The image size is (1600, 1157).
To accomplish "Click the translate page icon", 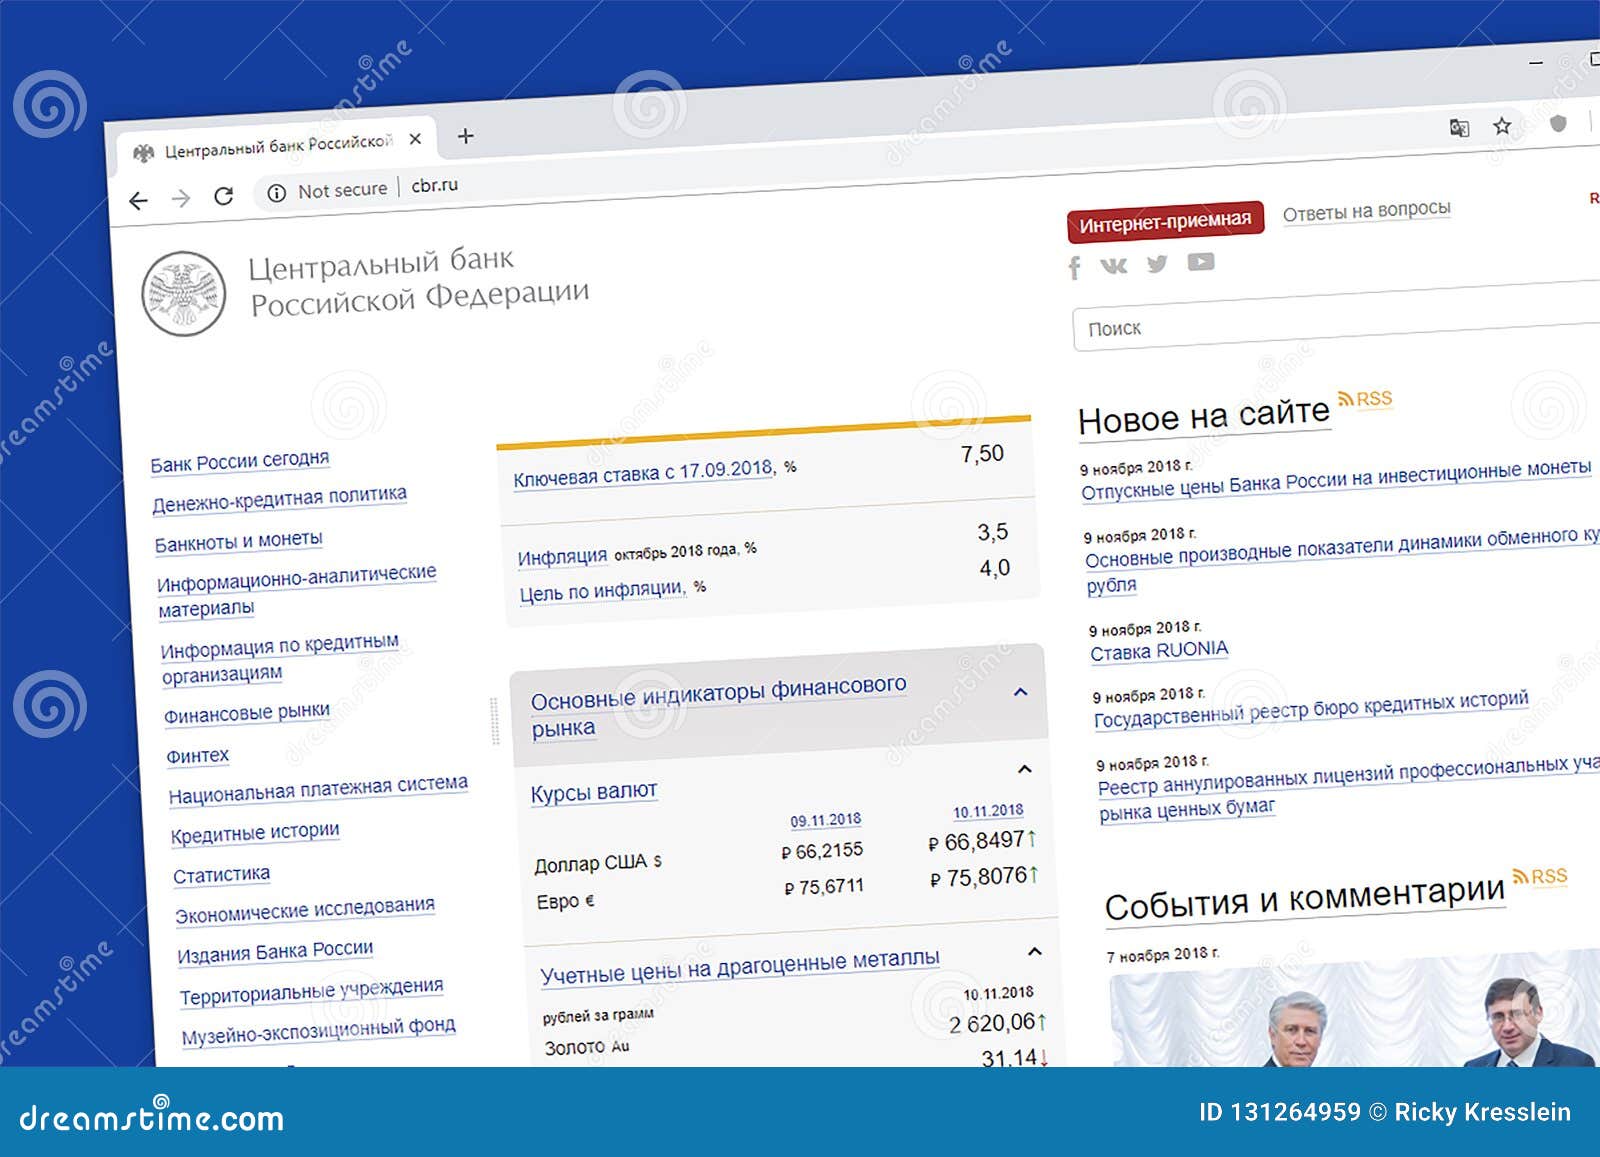I will [x=1459, y=127].
